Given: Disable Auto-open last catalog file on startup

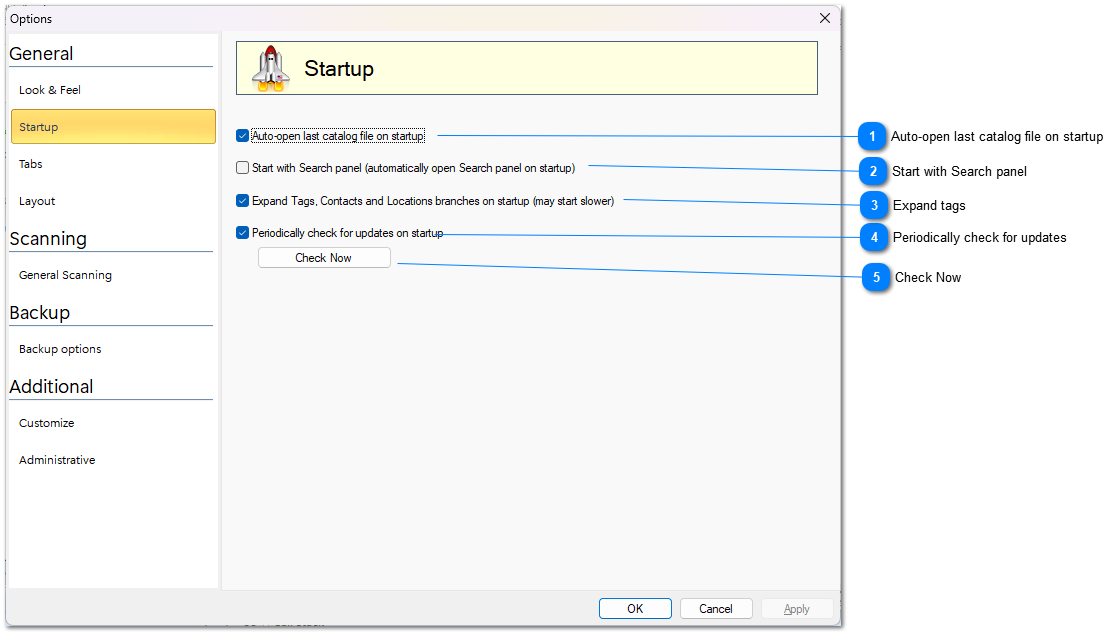Looking at the screenshot, I should click(x=243, y=136).
